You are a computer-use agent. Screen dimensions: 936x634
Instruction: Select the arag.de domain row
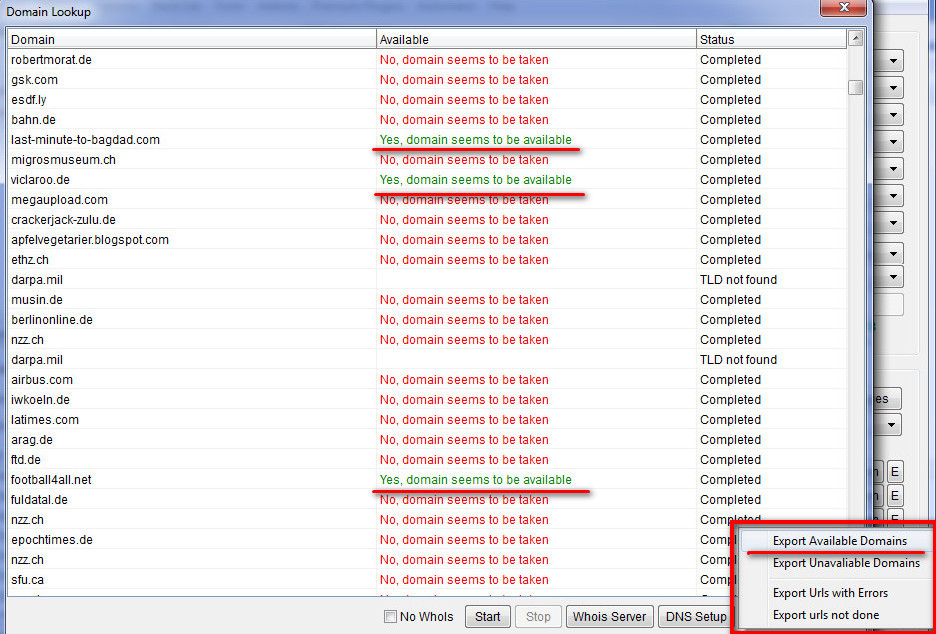pyautogui.click(x=427, y=439)
